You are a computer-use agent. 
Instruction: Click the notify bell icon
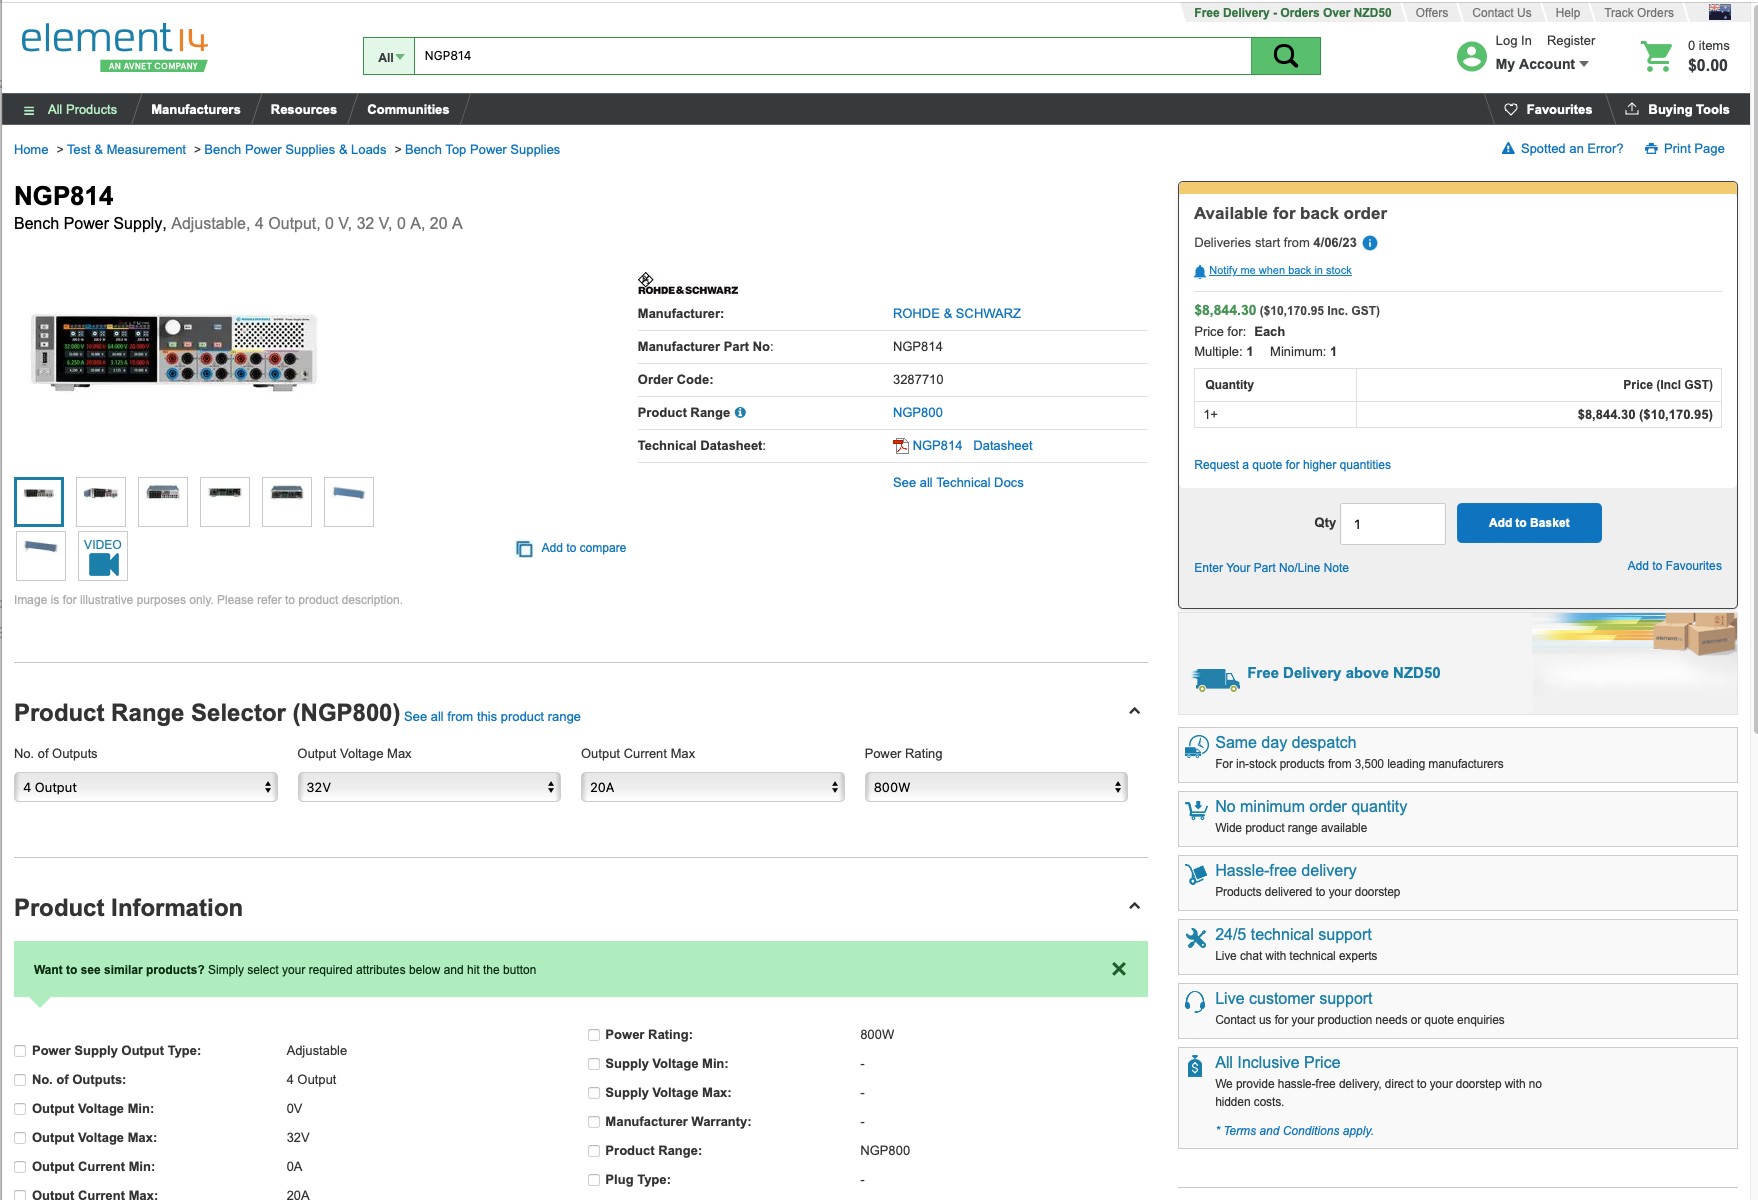[x=1200, y=271]
